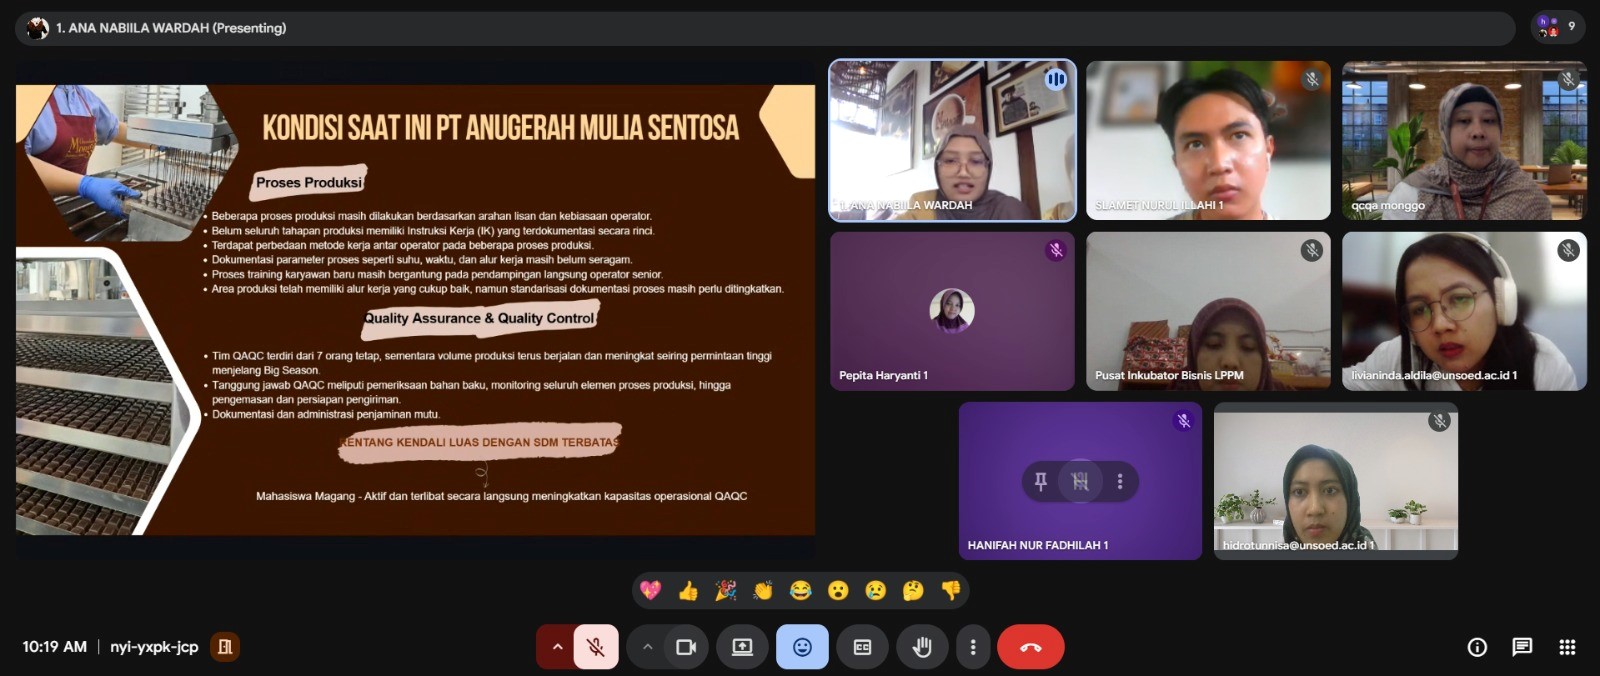
Task: Click 'RENTANG KENDALI LUAS' banner on slide
Action: (480, 442)
